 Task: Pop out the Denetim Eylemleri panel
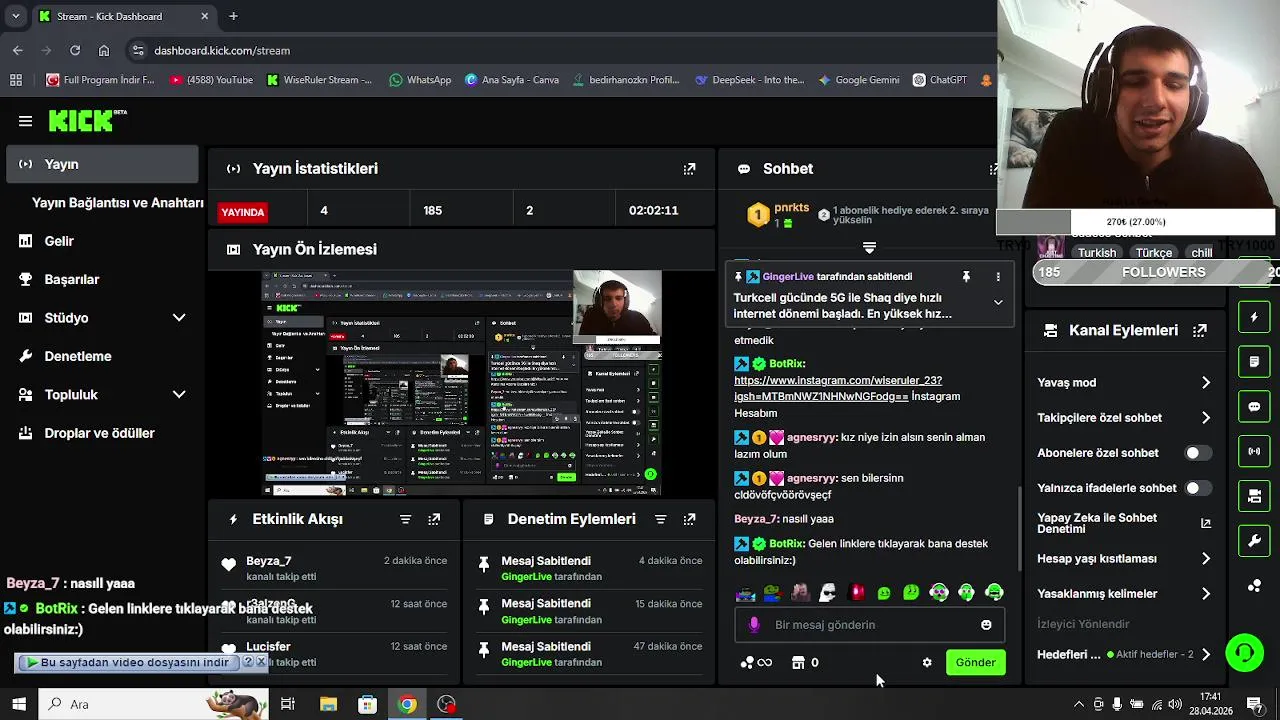[x=689, y=519]
